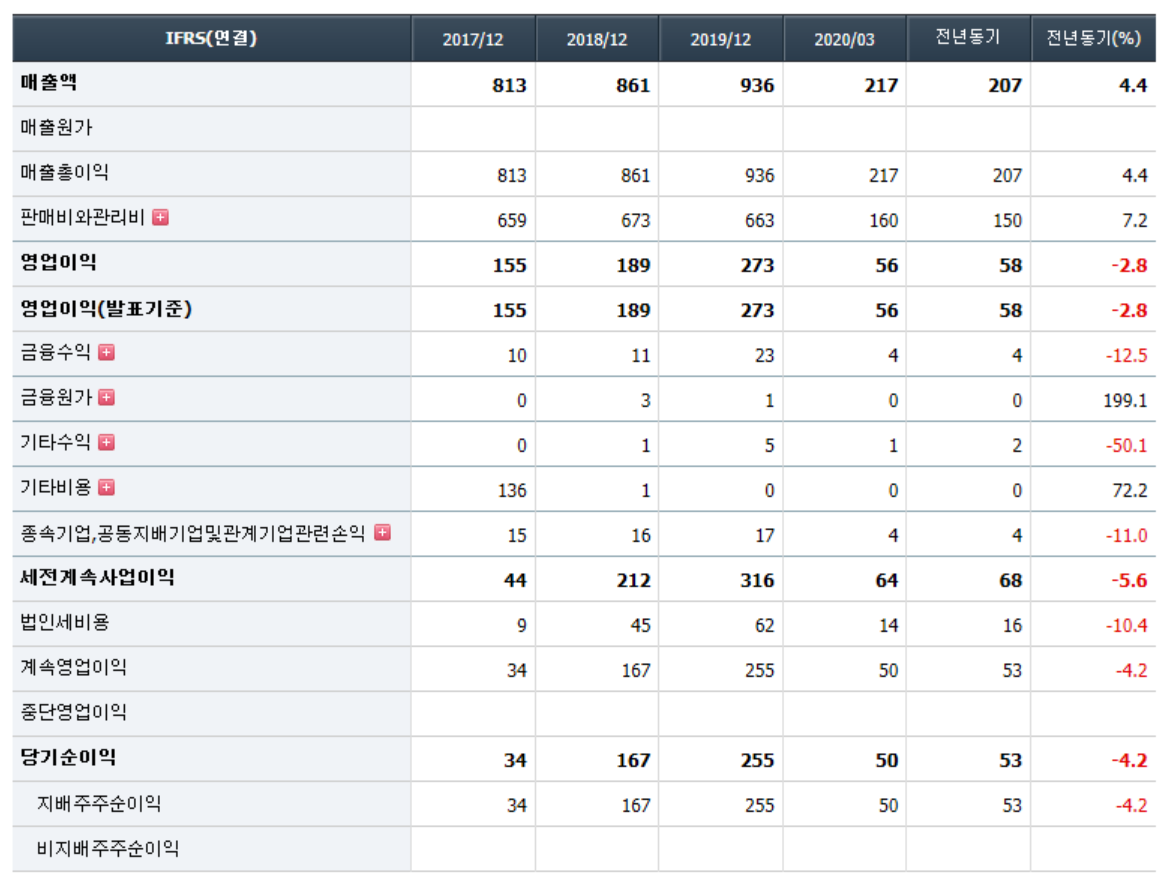Select the 당기순이익 row label
This screenshot has width=1163, height=887.
coord(67,757)
